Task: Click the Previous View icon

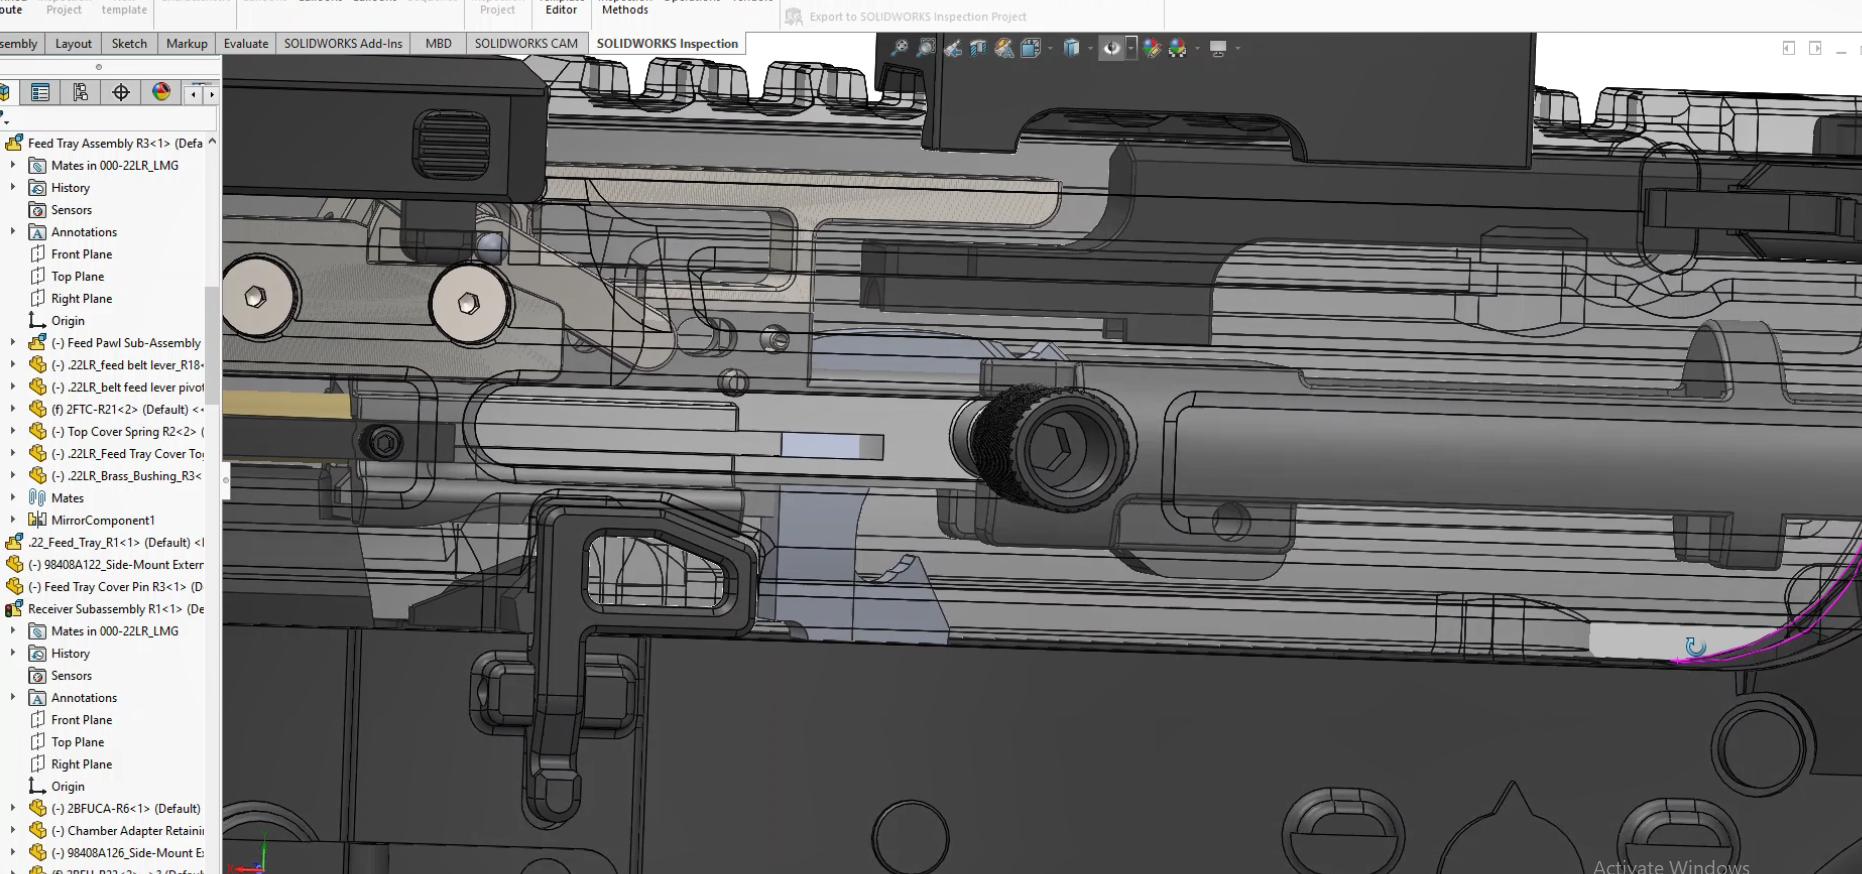Action: [952, 48]
